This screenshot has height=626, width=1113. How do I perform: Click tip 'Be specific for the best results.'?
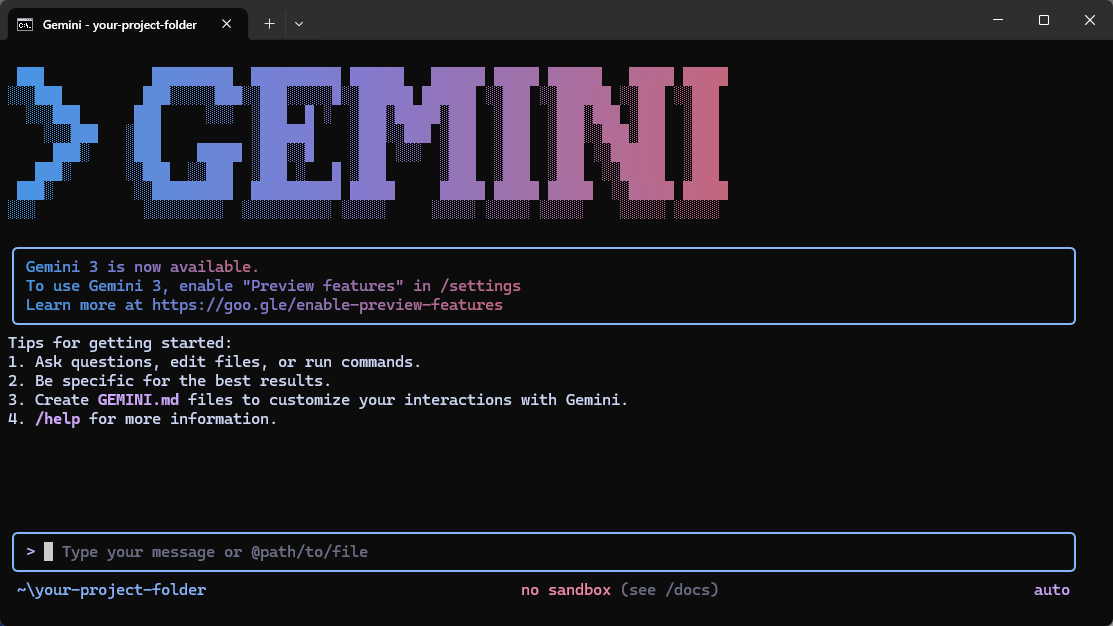(x=183, y=380)
